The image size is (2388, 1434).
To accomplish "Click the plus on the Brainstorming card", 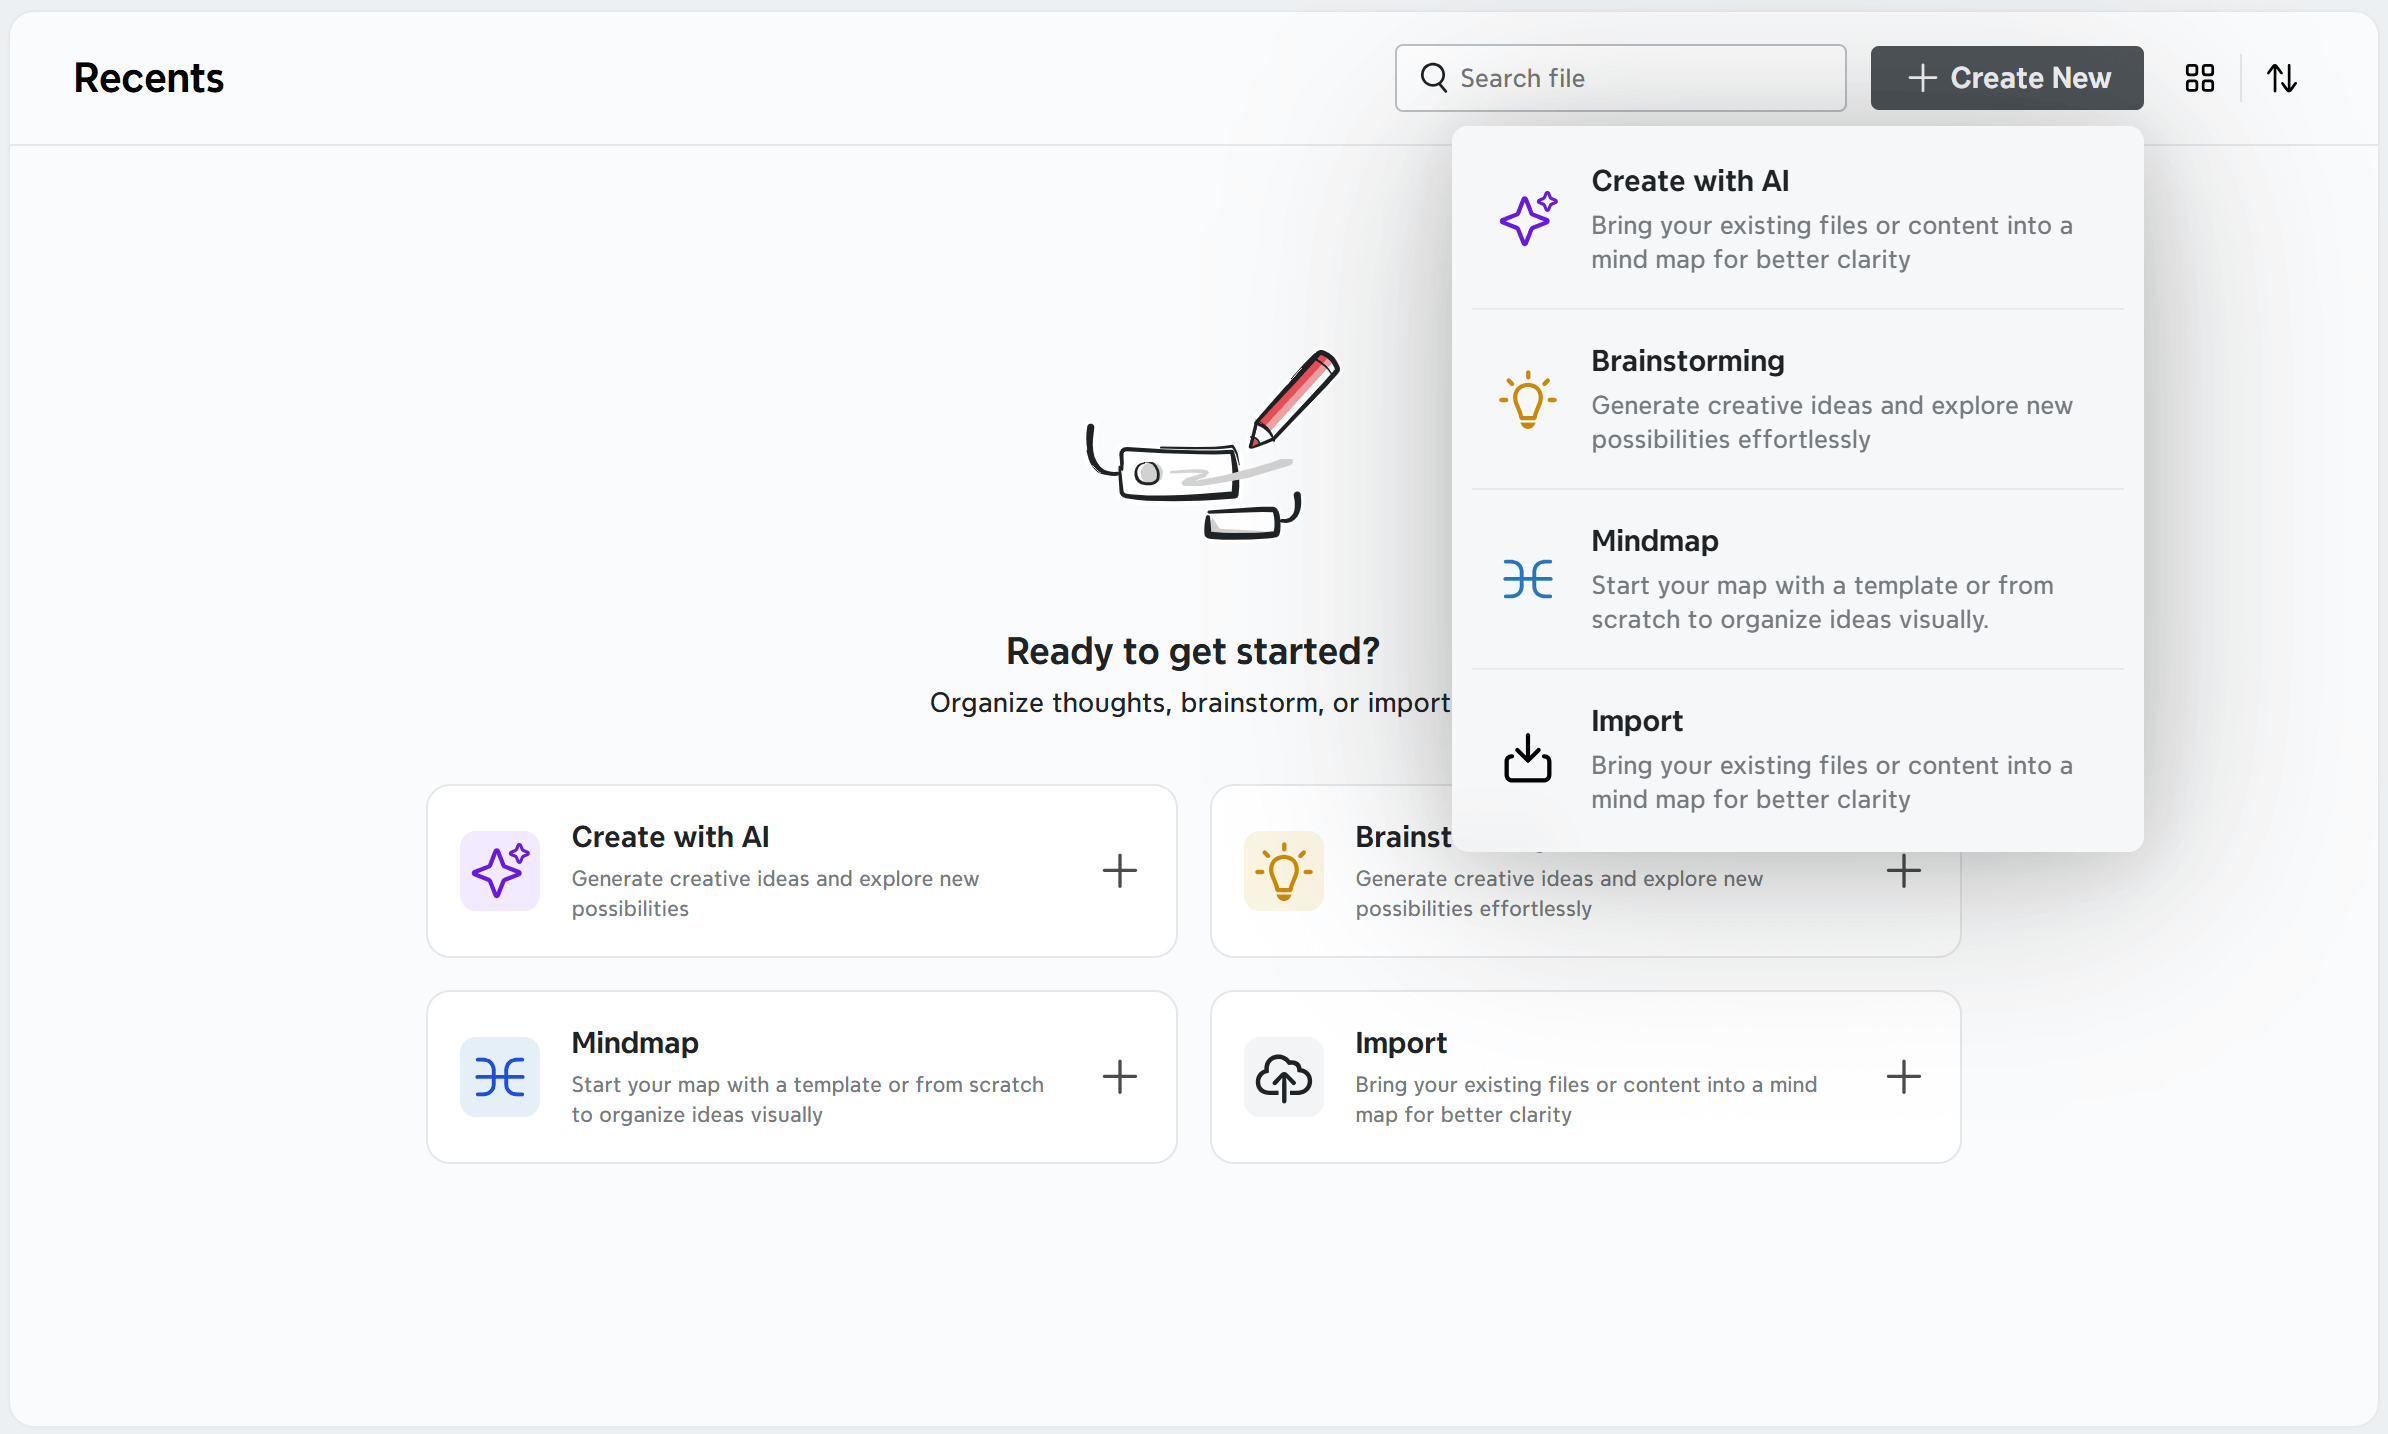I will [x=1903, y=871].
